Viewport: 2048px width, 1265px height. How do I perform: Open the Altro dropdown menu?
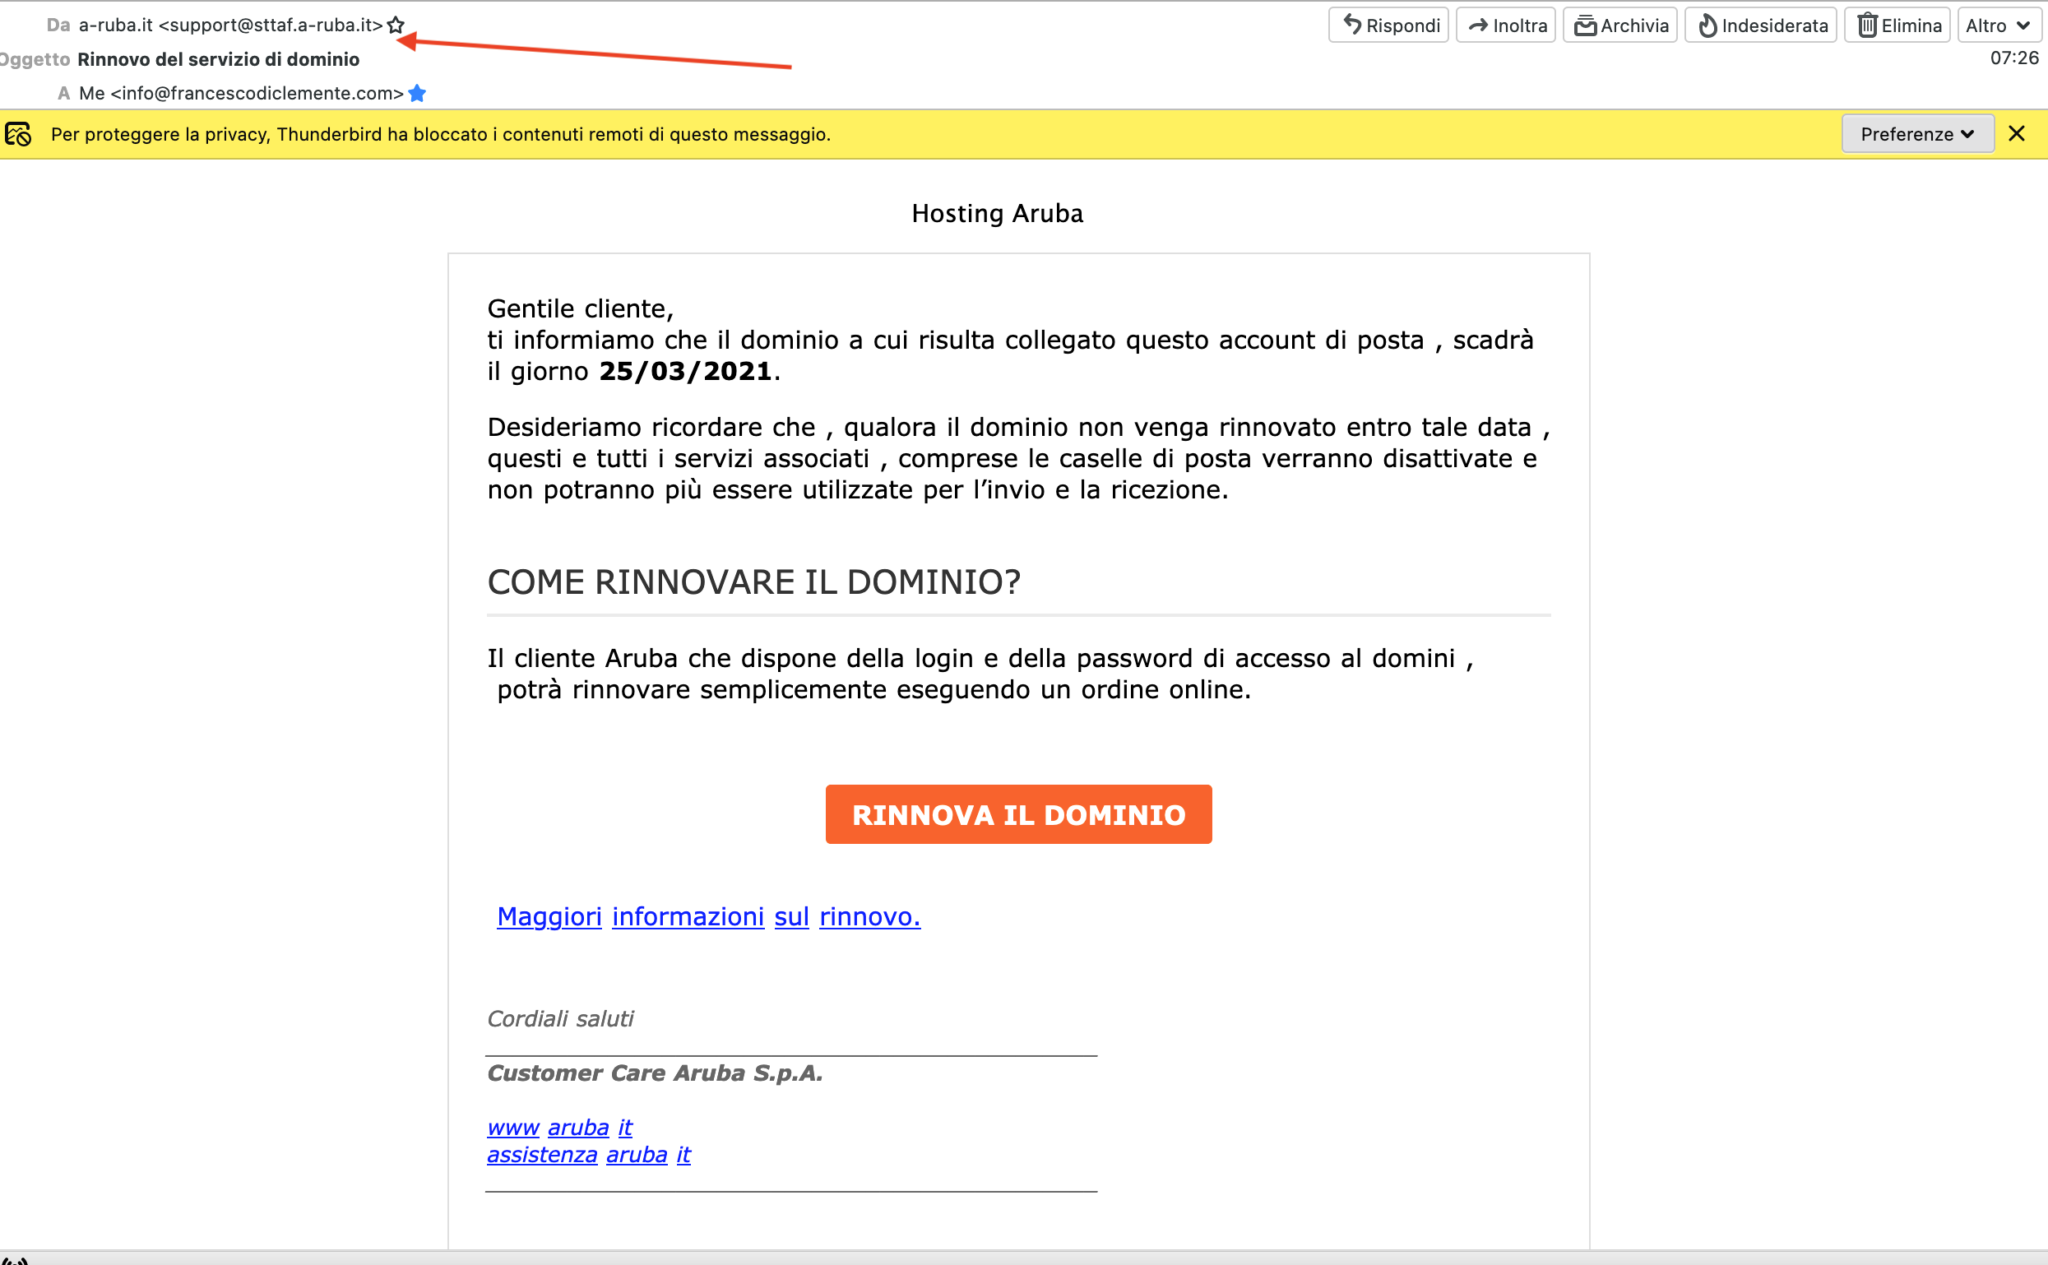coord(1998,25)
